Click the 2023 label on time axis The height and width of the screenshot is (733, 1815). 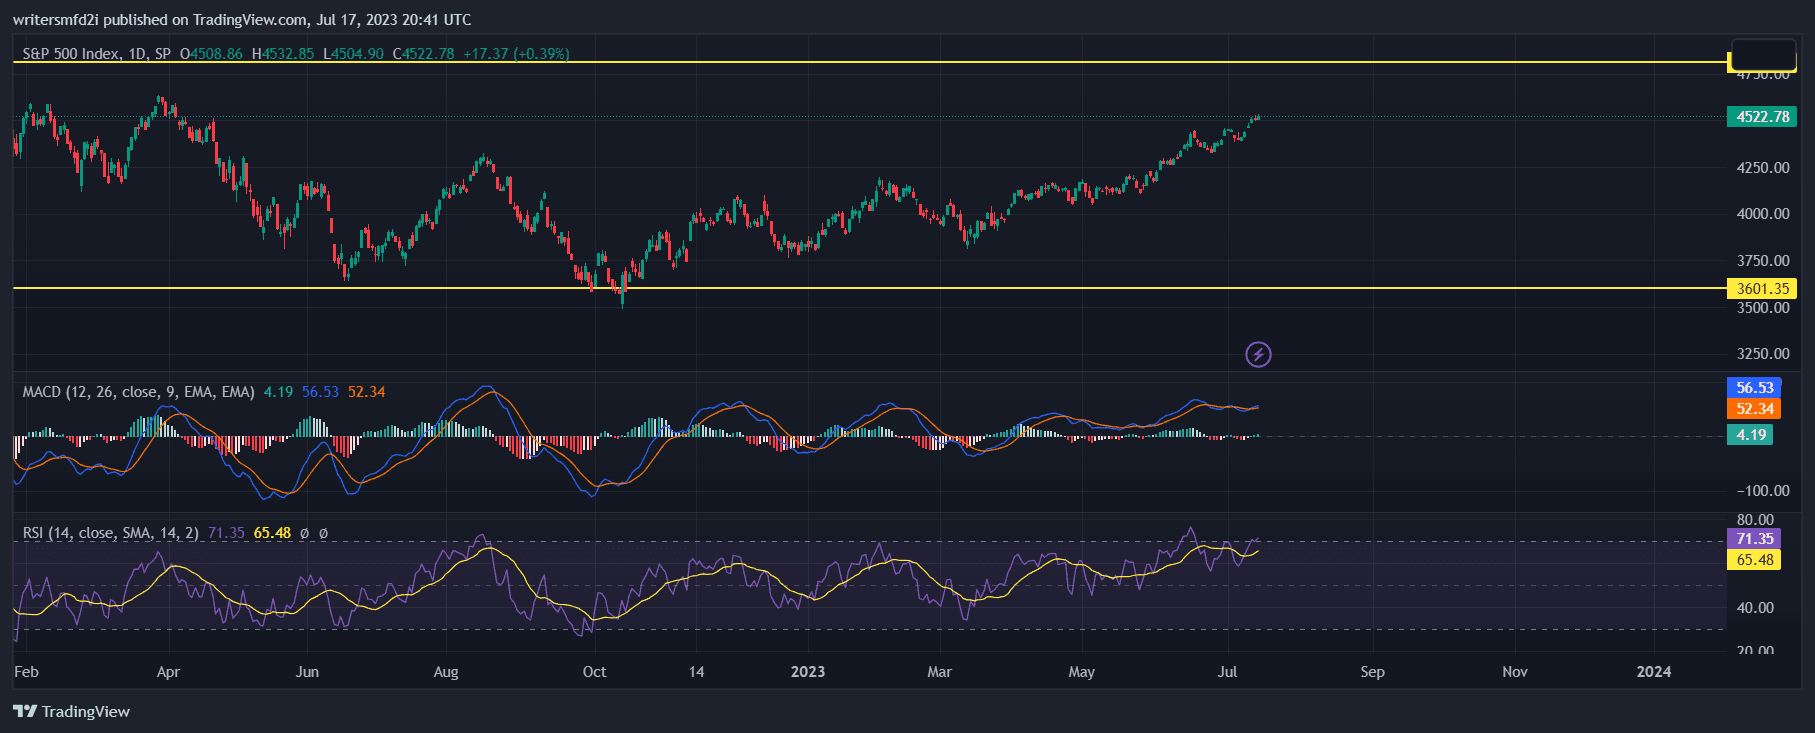click(808, 672)
